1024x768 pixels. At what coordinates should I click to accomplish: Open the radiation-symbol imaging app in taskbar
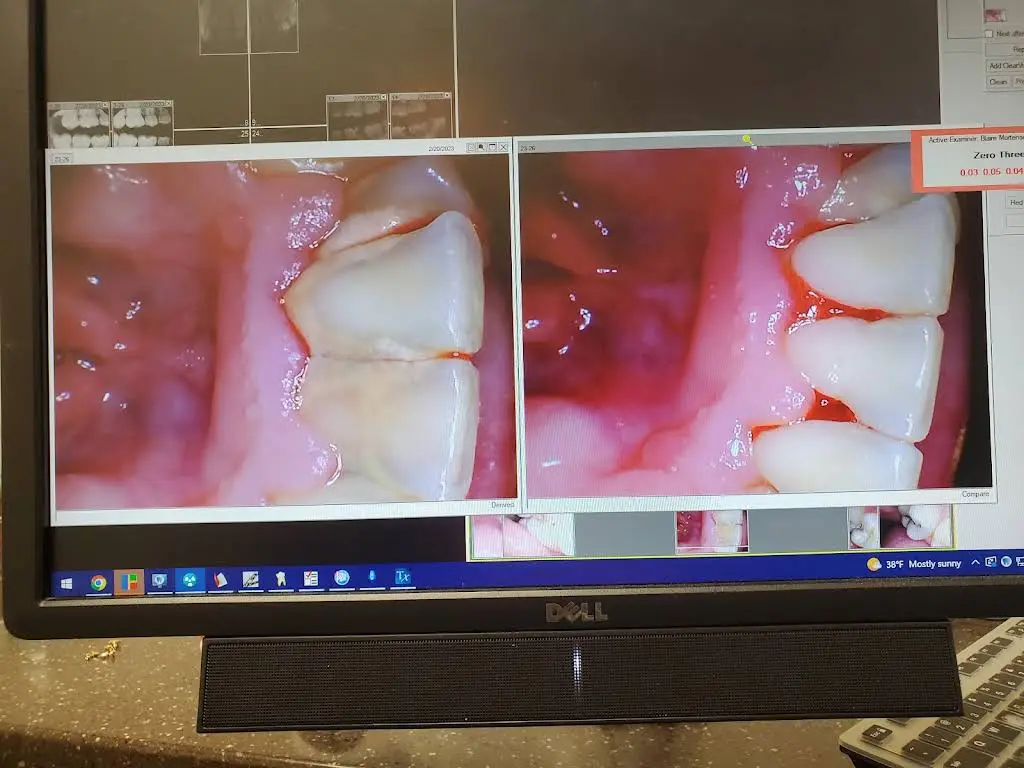coord(189,580)
